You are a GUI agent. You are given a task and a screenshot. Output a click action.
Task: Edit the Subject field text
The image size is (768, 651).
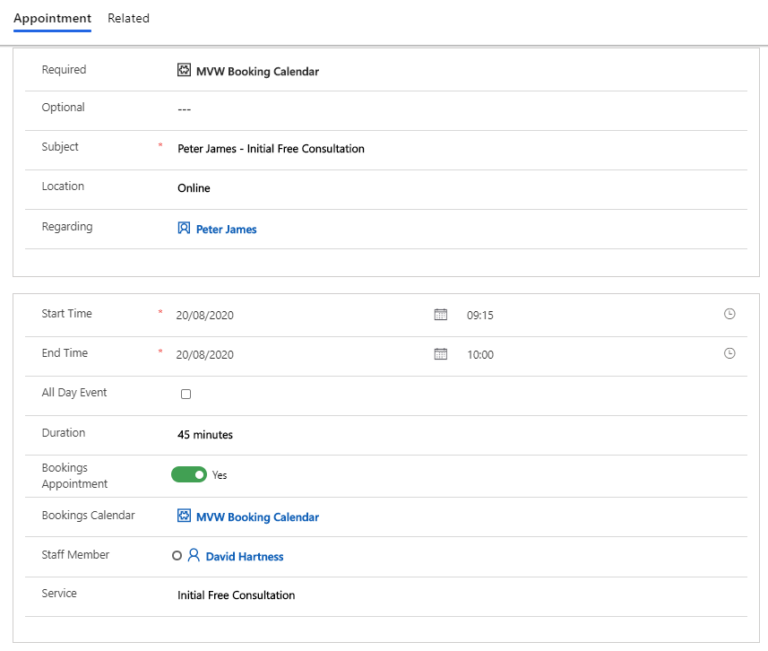pyautogui.click(x=271, y=148)
